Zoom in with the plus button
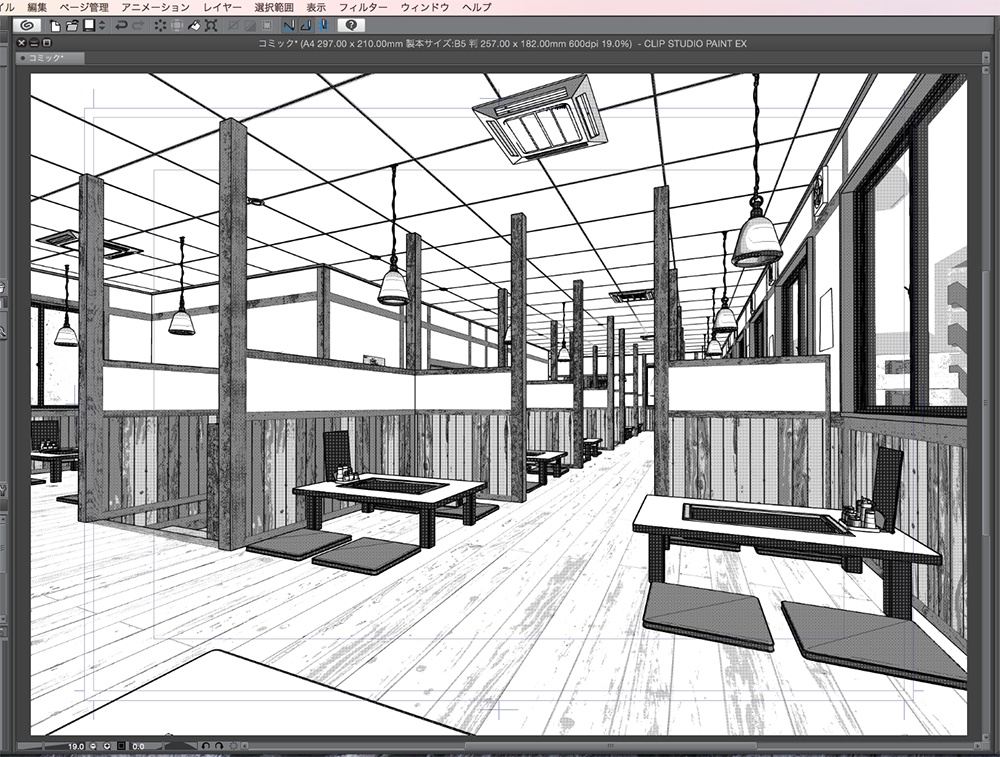Viewport: 1000px width, 757px height. 107,746
